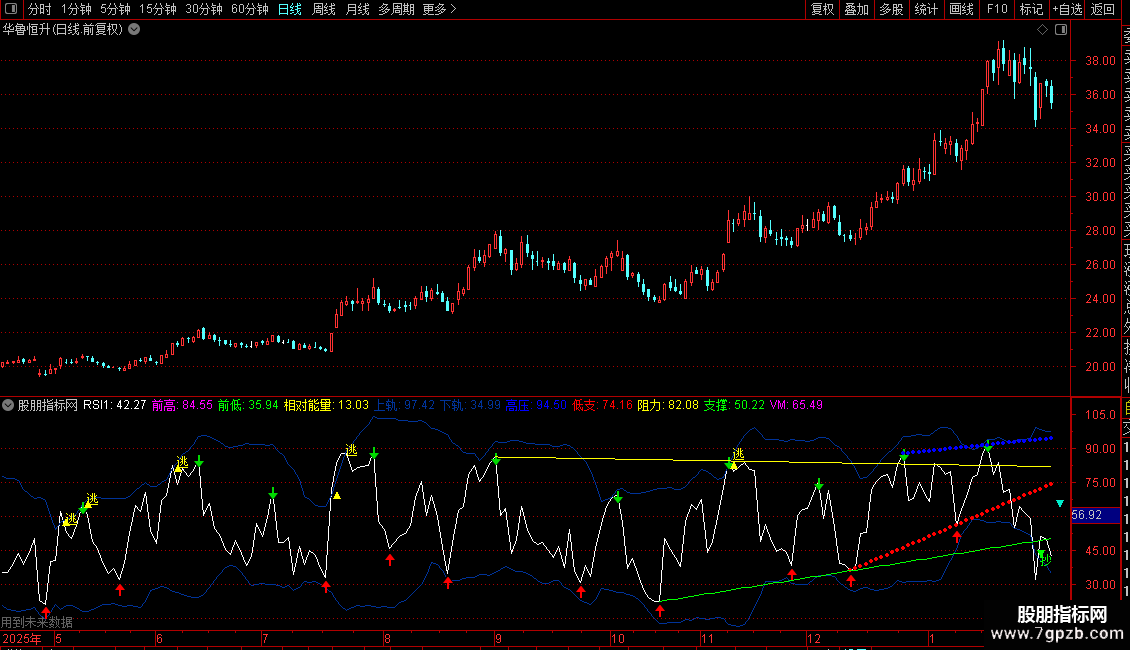Click the diamond marker icon above the chart
The image size is (1130, 650).
pyautogui.click(x=1042, y=30)
